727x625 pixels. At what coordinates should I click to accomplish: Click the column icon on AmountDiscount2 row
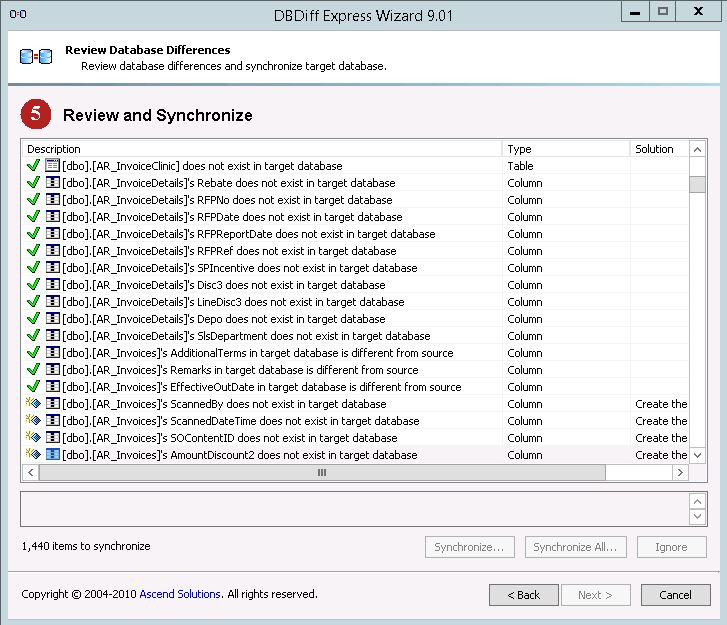[x=52, y=455]
